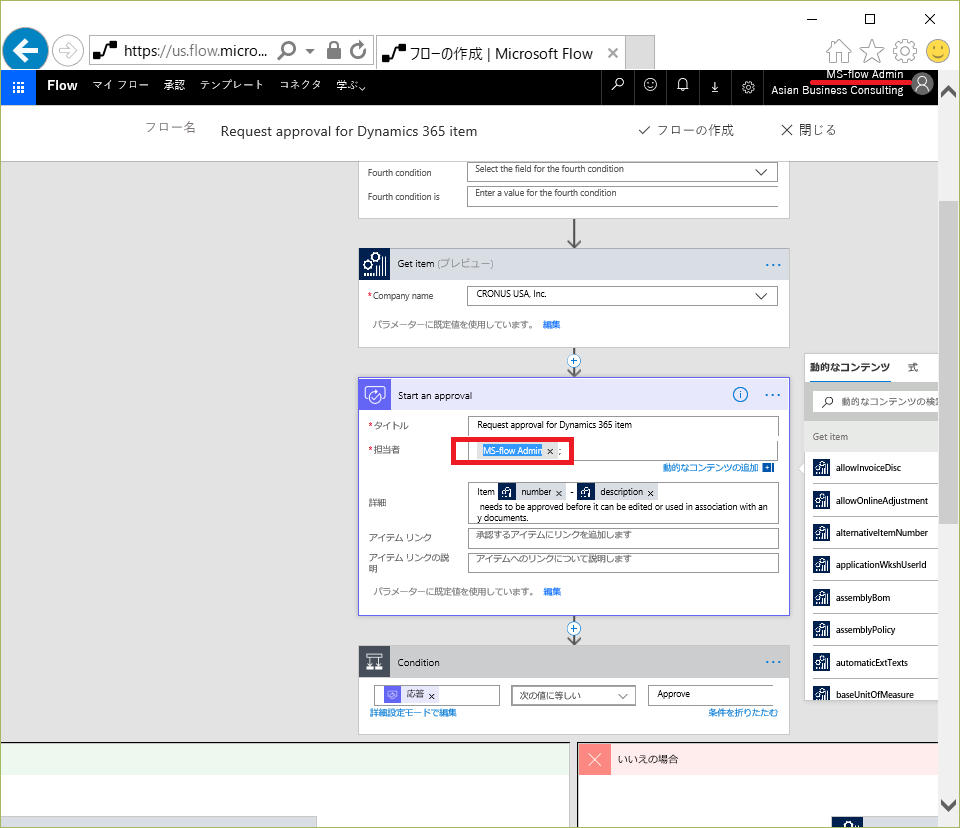The image size is (960, 828).
Task: Switch to the 式 tab
Action: (x=913, y=367)
